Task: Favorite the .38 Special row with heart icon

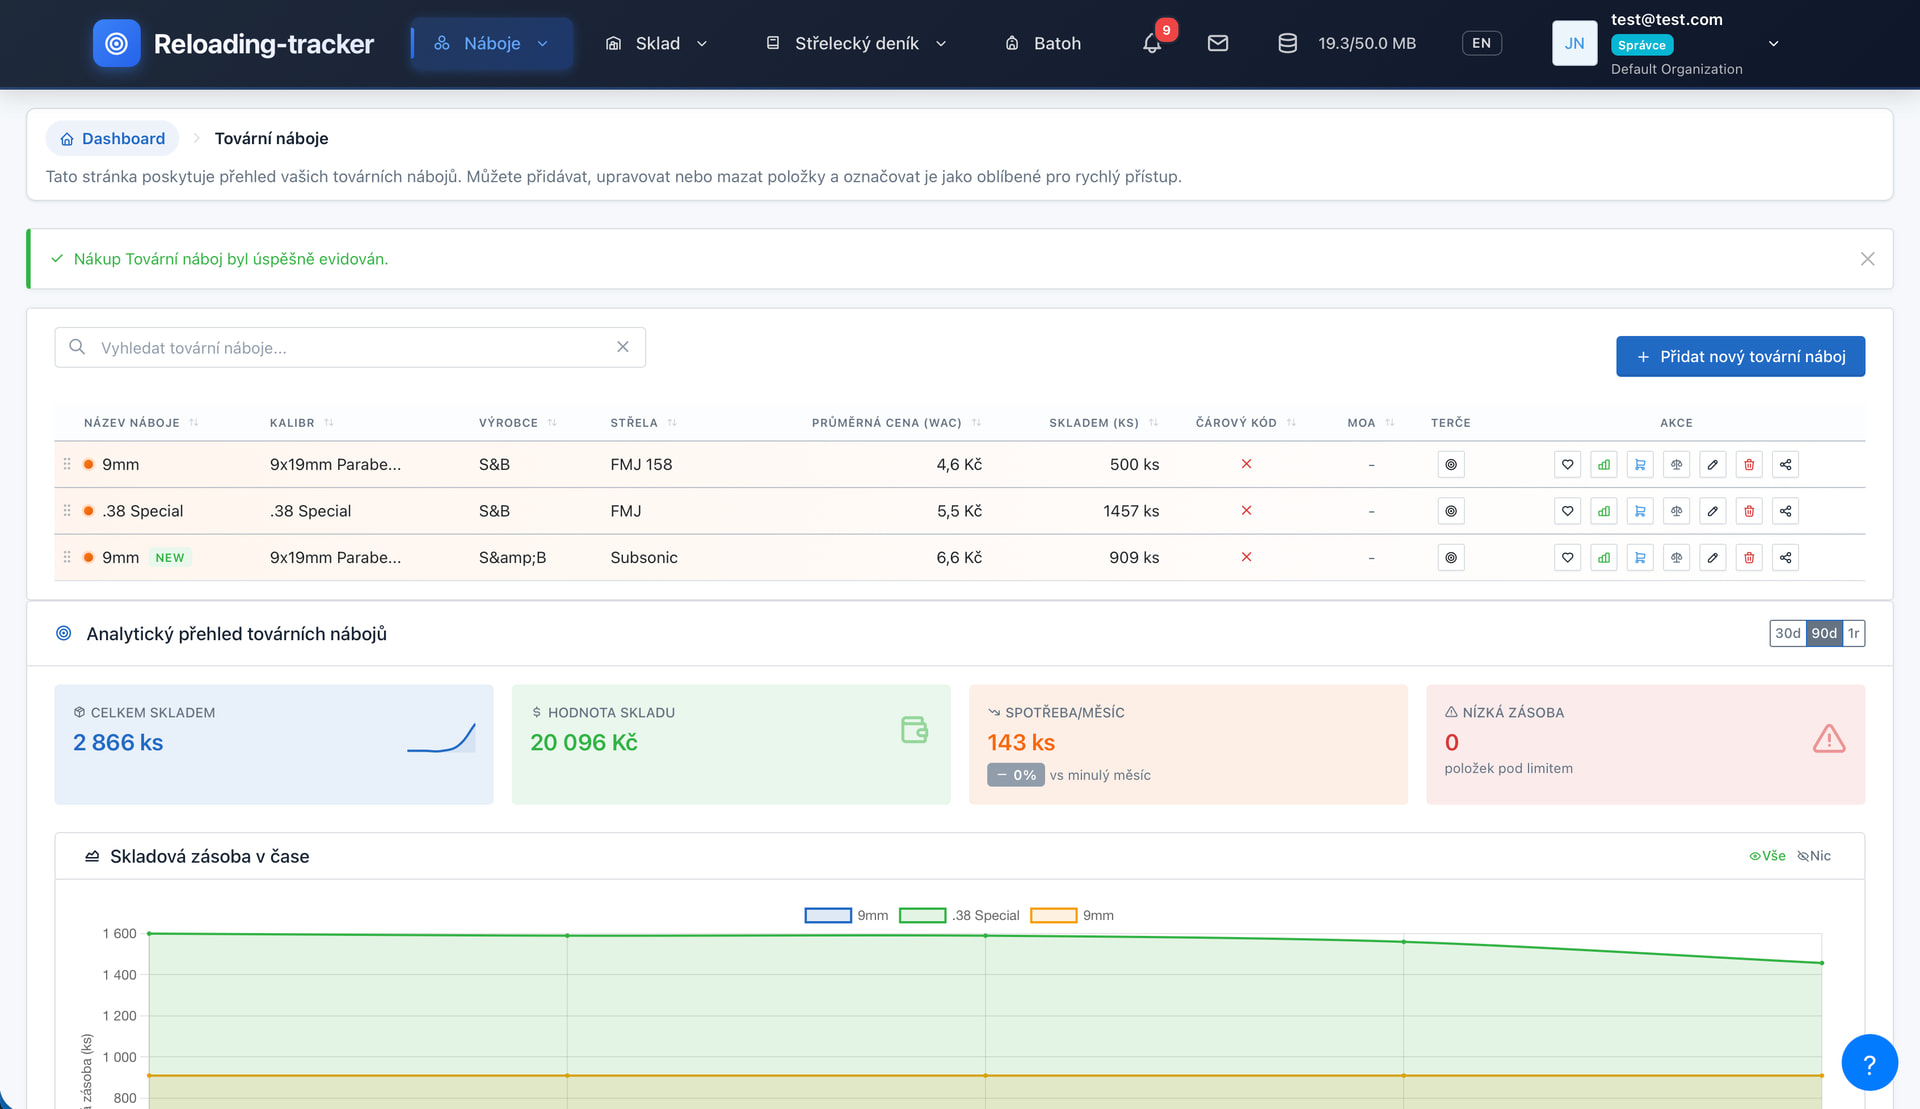Action: (1567, 511)
